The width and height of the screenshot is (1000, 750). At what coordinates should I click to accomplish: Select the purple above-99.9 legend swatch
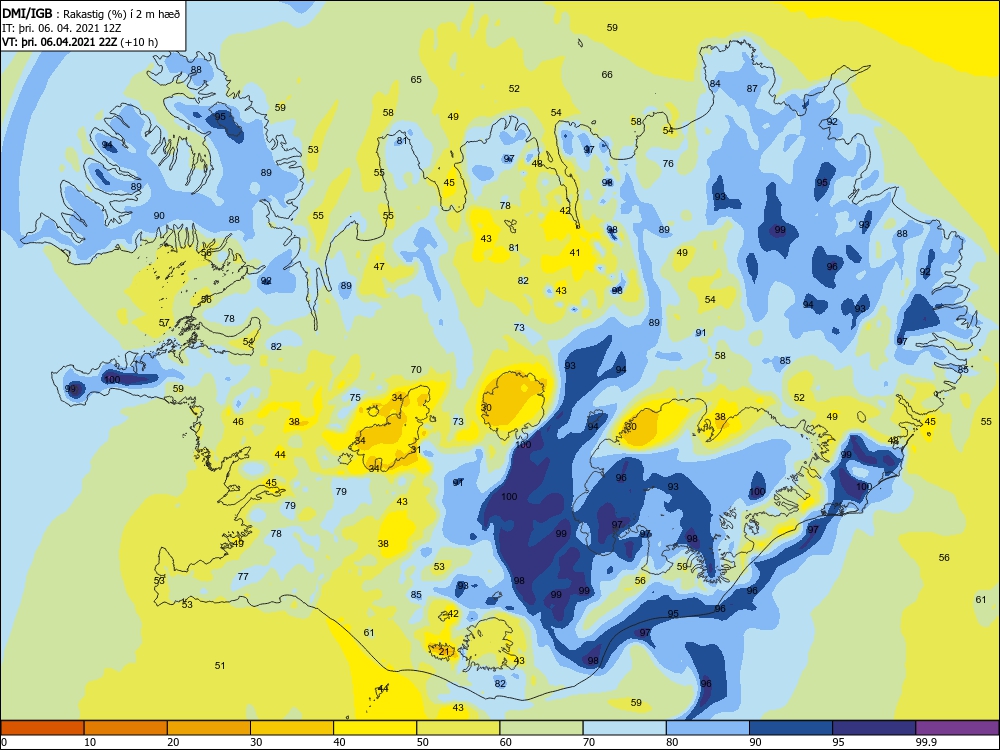tap(957, 728)
